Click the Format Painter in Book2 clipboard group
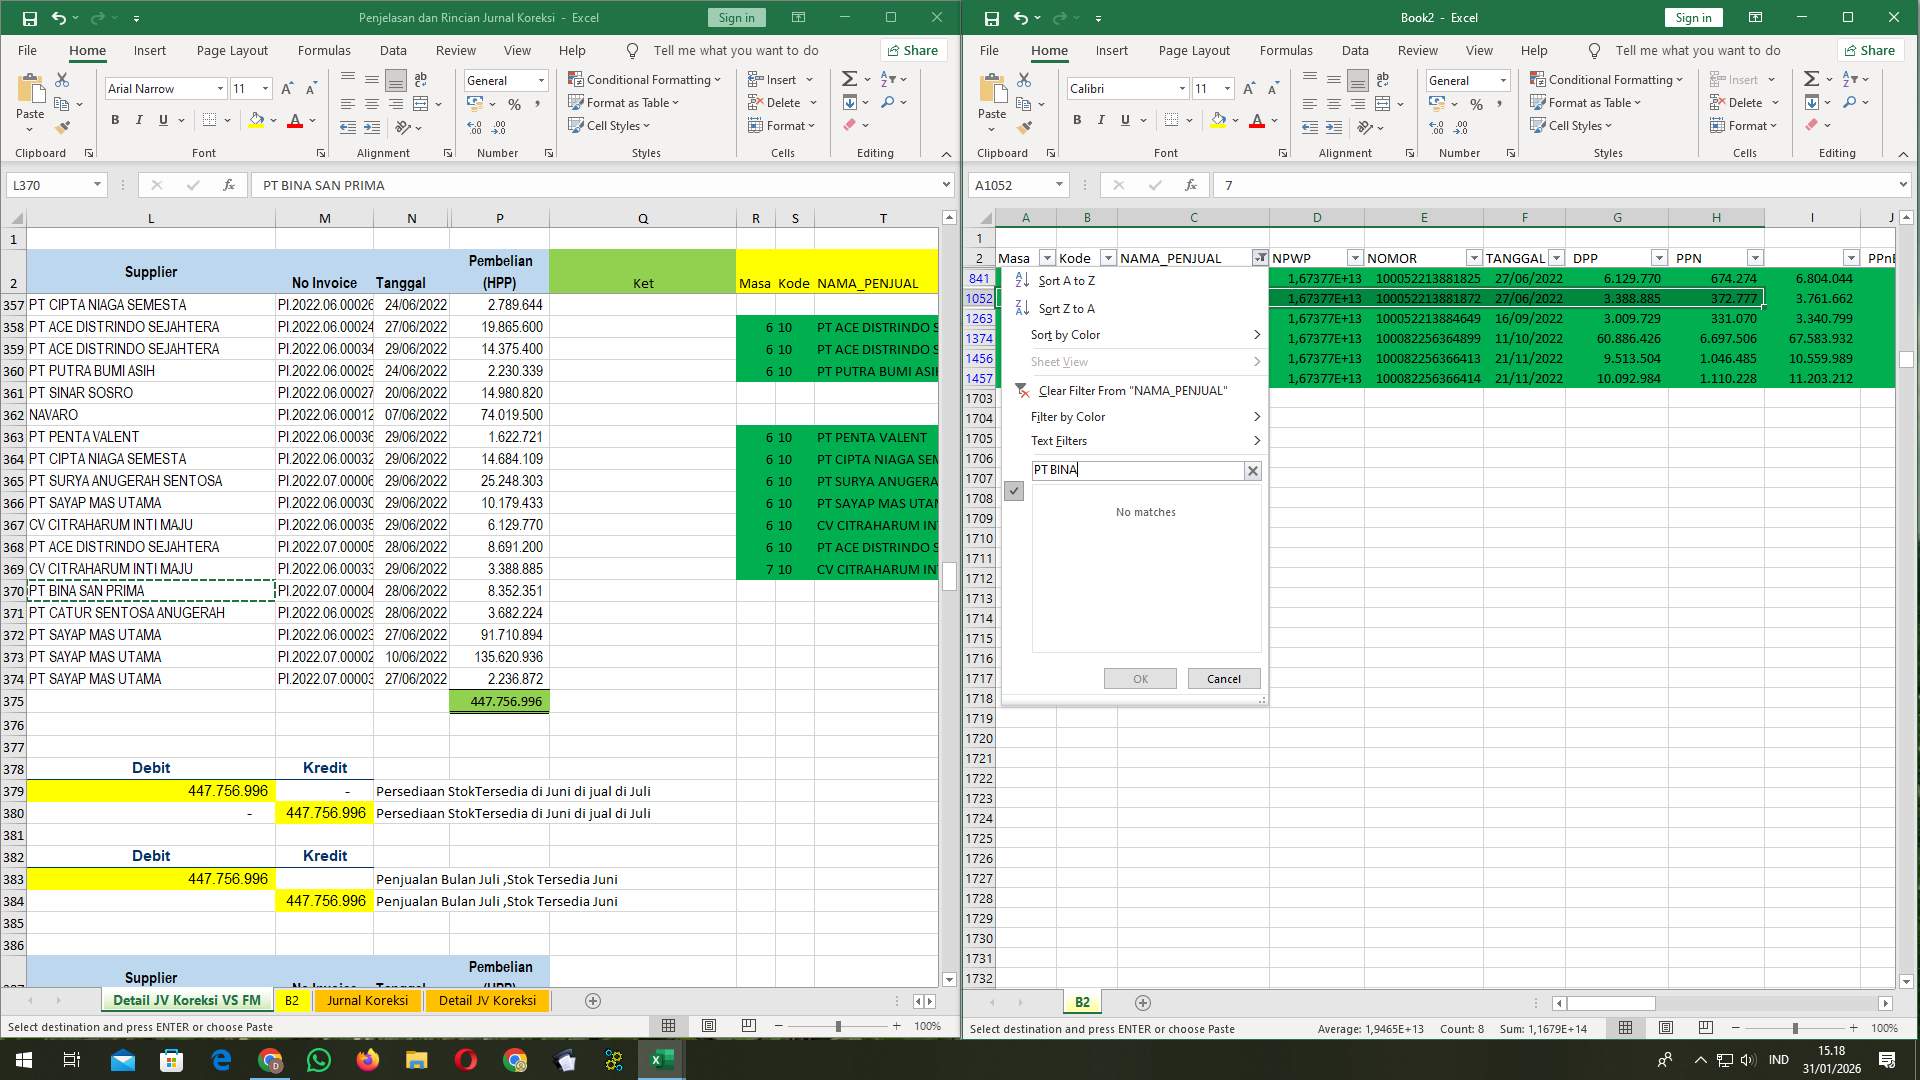Viewport: 1920px width, 1080px height. click(1022, 128)
